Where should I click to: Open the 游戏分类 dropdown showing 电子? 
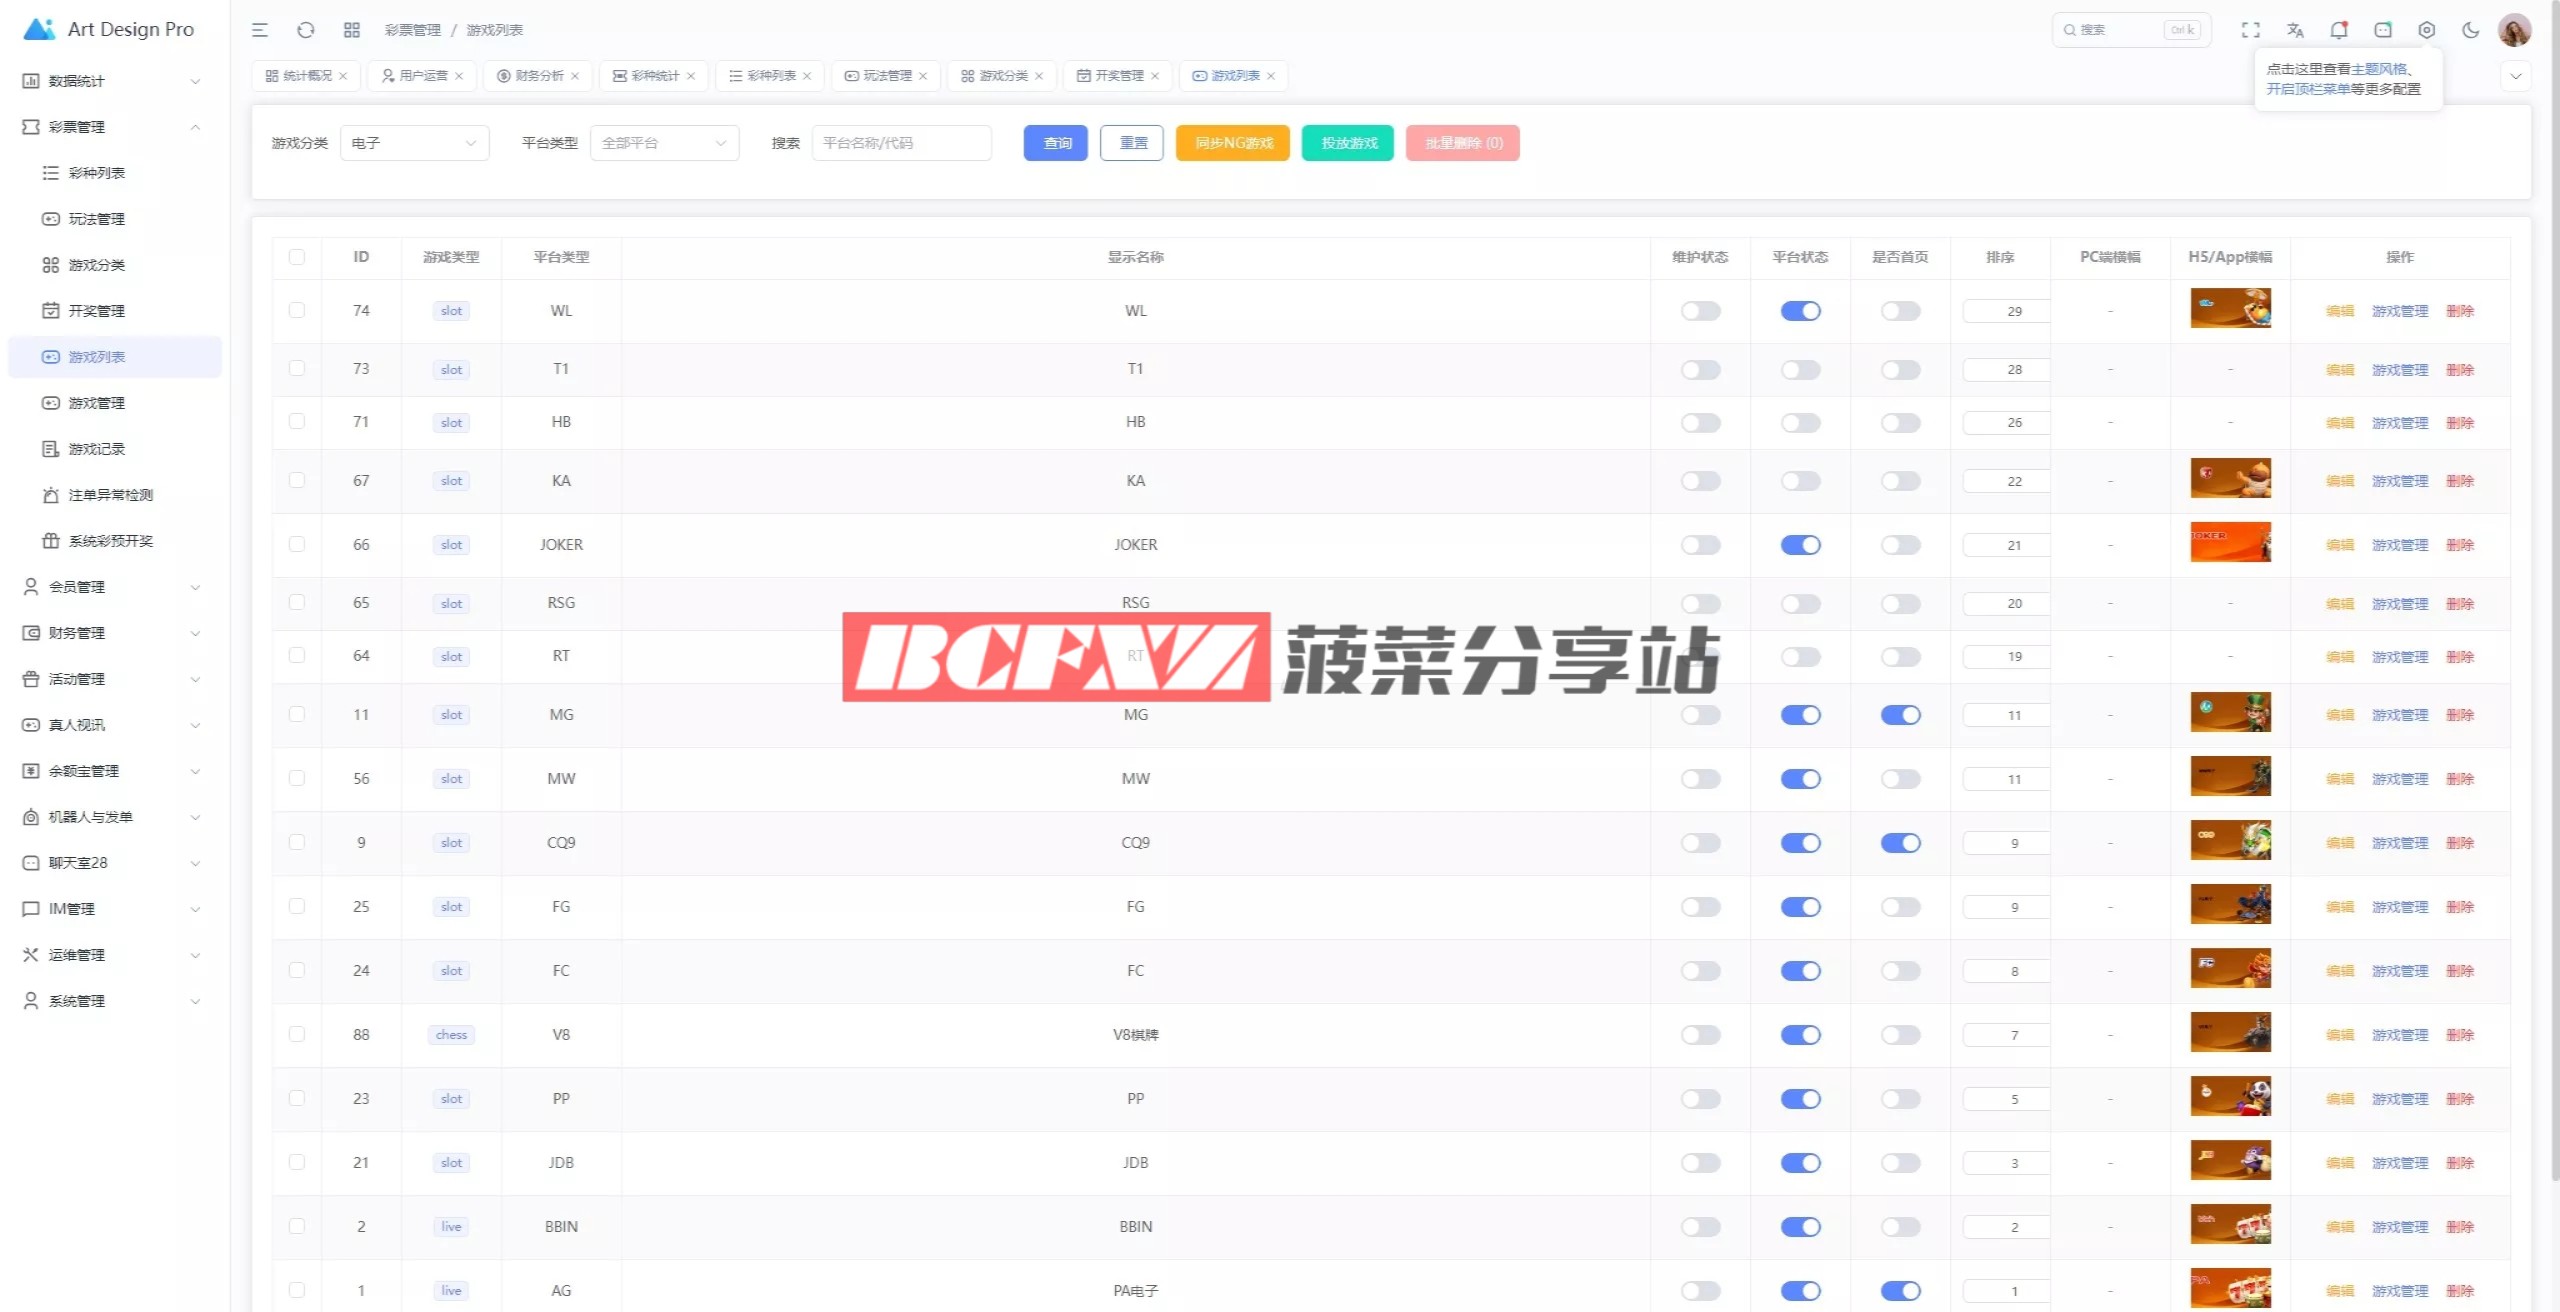tap(414, 143)
